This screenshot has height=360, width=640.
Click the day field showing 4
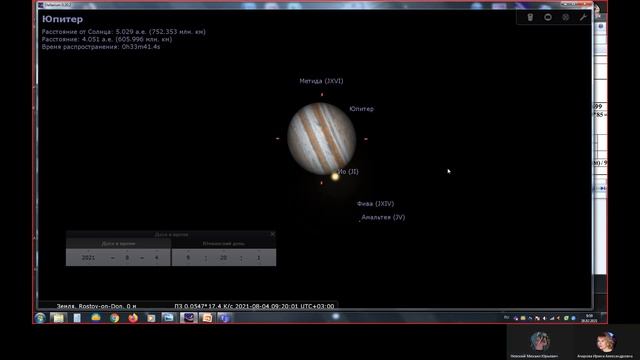156,258
